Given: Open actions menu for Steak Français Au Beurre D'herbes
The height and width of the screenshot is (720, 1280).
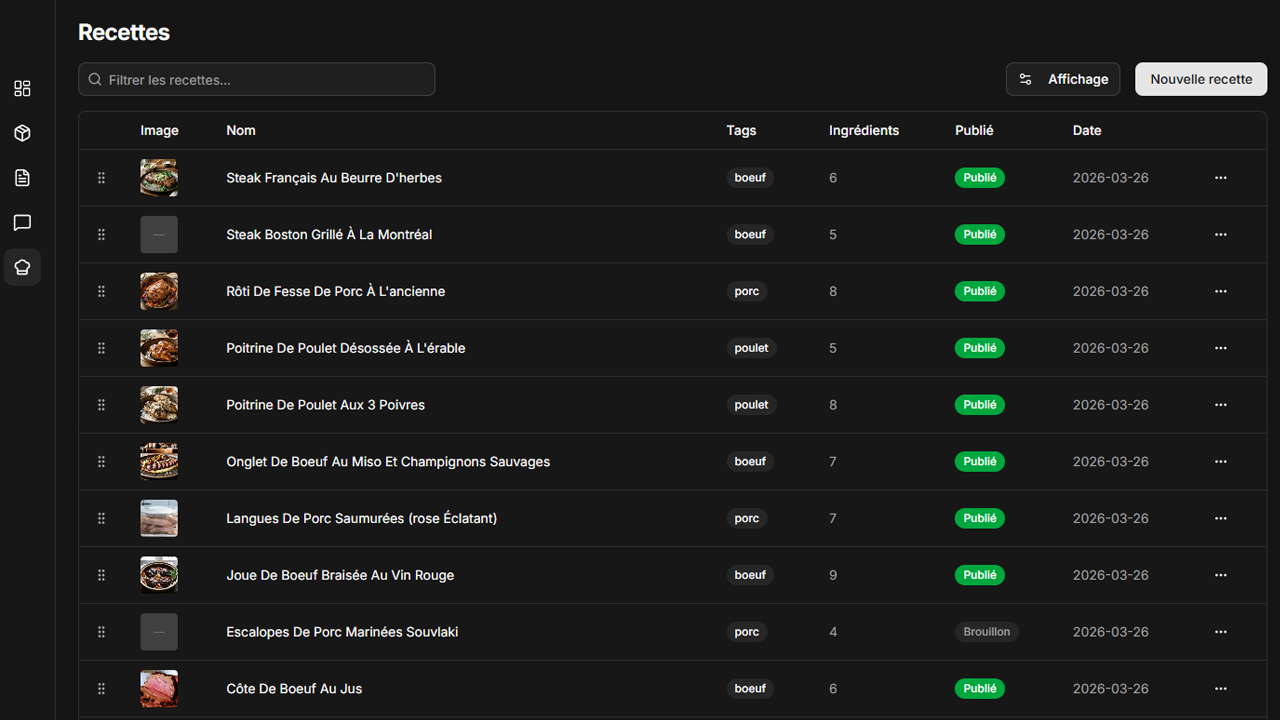Looking at the screenshot, I should point(1220,178).
